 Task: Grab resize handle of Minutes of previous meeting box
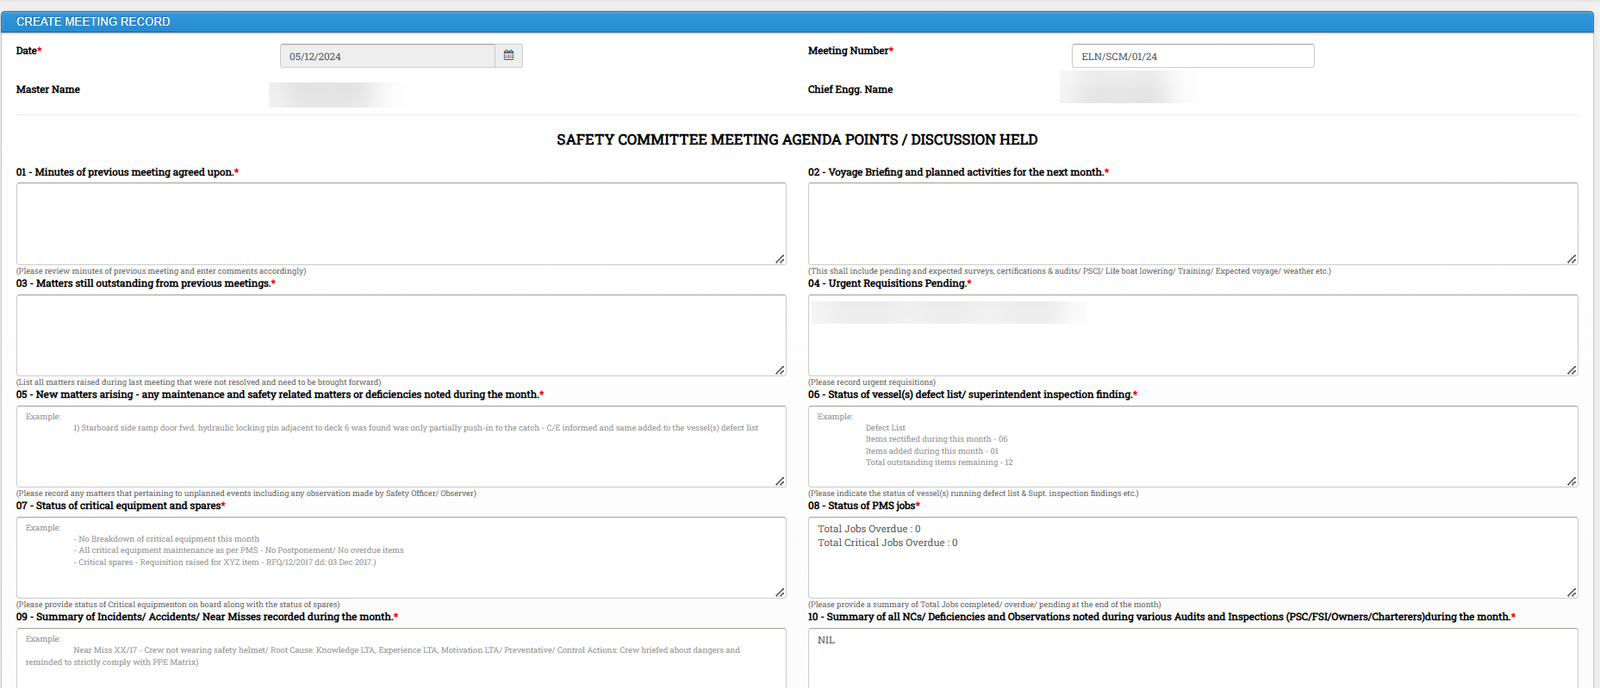780,259
